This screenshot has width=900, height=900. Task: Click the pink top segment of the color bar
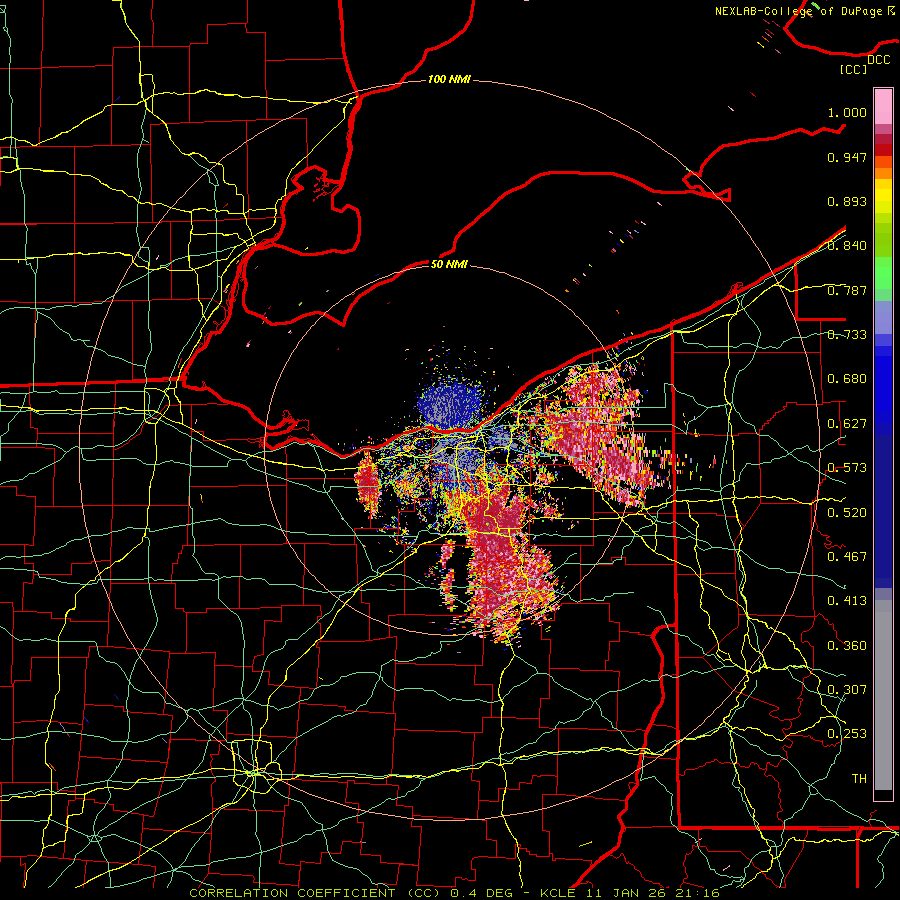(x=883, y=106)
